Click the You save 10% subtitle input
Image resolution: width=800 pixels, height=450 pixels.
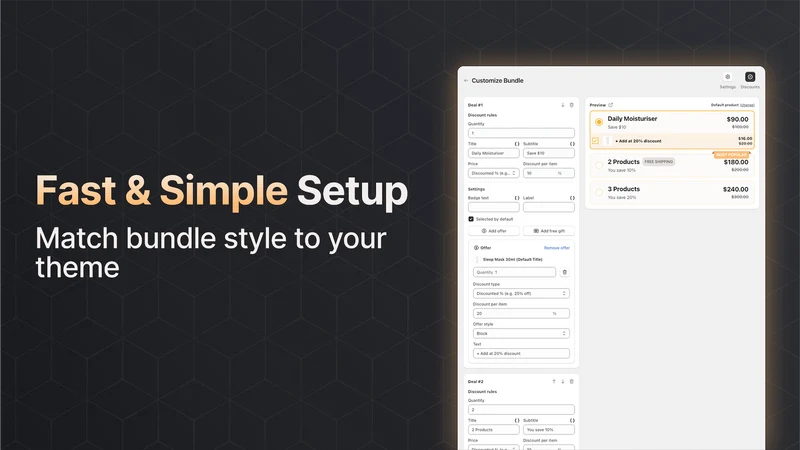tap(549, 430)
